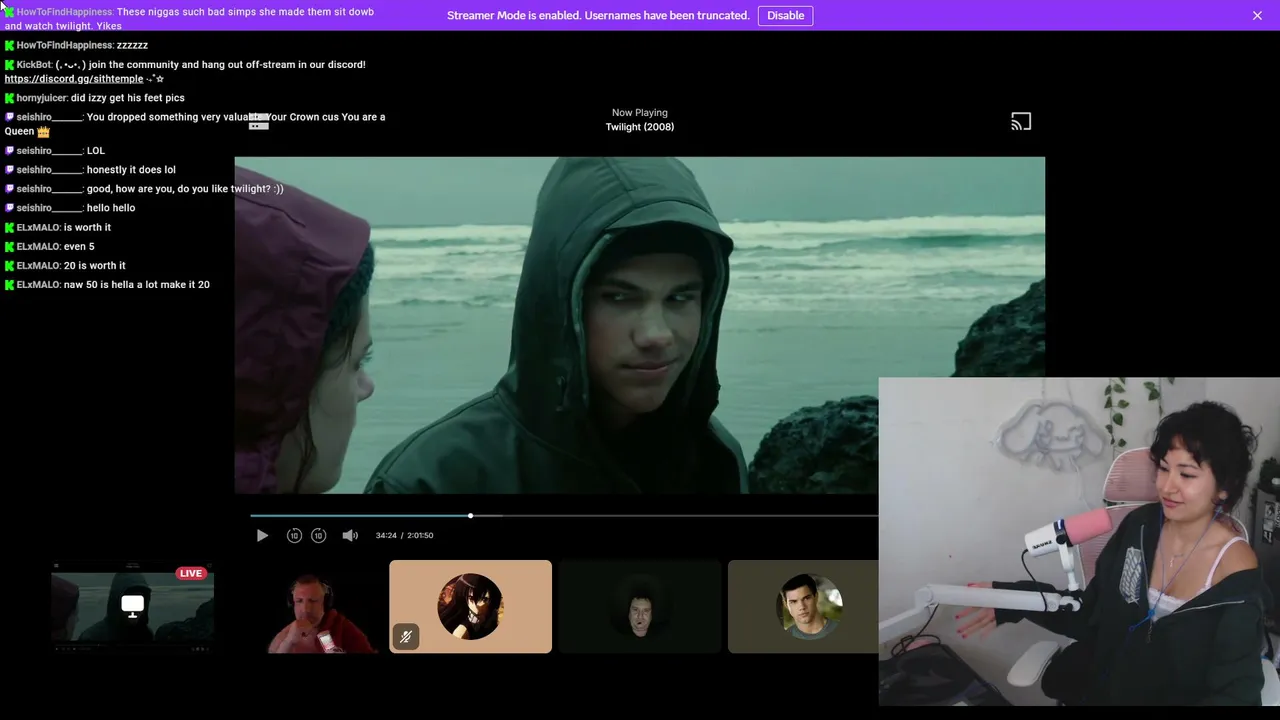Click seishiro's 'hello hello' chat message

click(x=70, y=208)
